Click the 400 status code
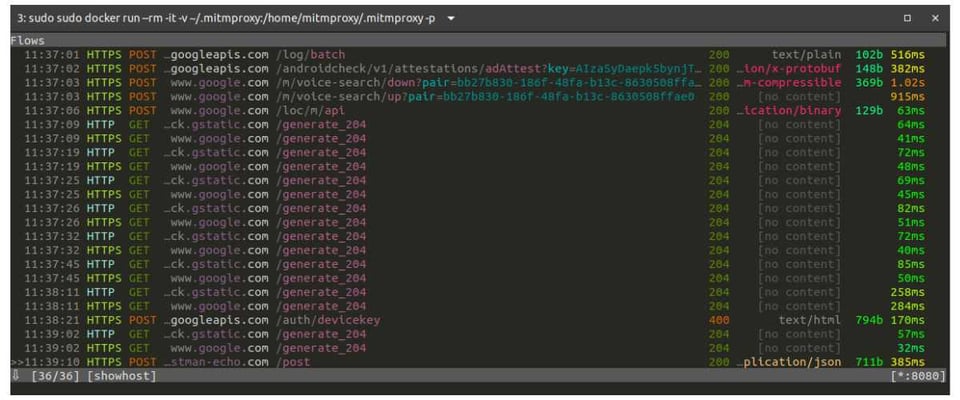 pyautogui.click(x=719, y=320)
